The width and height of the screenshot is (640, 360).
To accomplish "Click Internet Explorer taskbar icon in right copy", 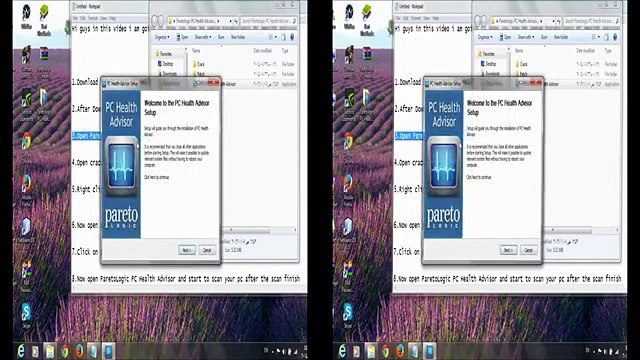I will coord(342,351).
